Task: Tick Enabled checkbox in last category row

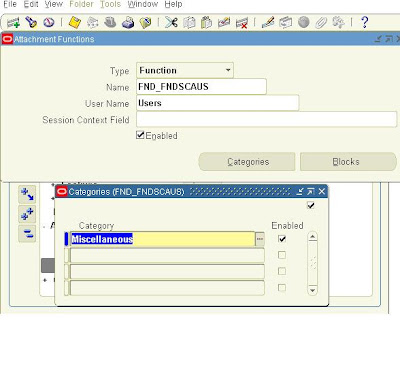Action: [282, 287]
